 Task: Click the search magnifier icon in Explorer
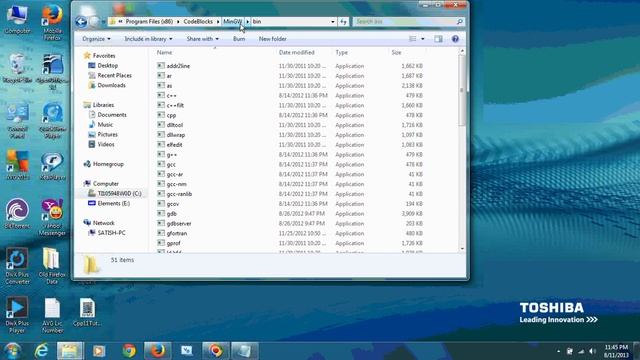click(x=460, y=22)
